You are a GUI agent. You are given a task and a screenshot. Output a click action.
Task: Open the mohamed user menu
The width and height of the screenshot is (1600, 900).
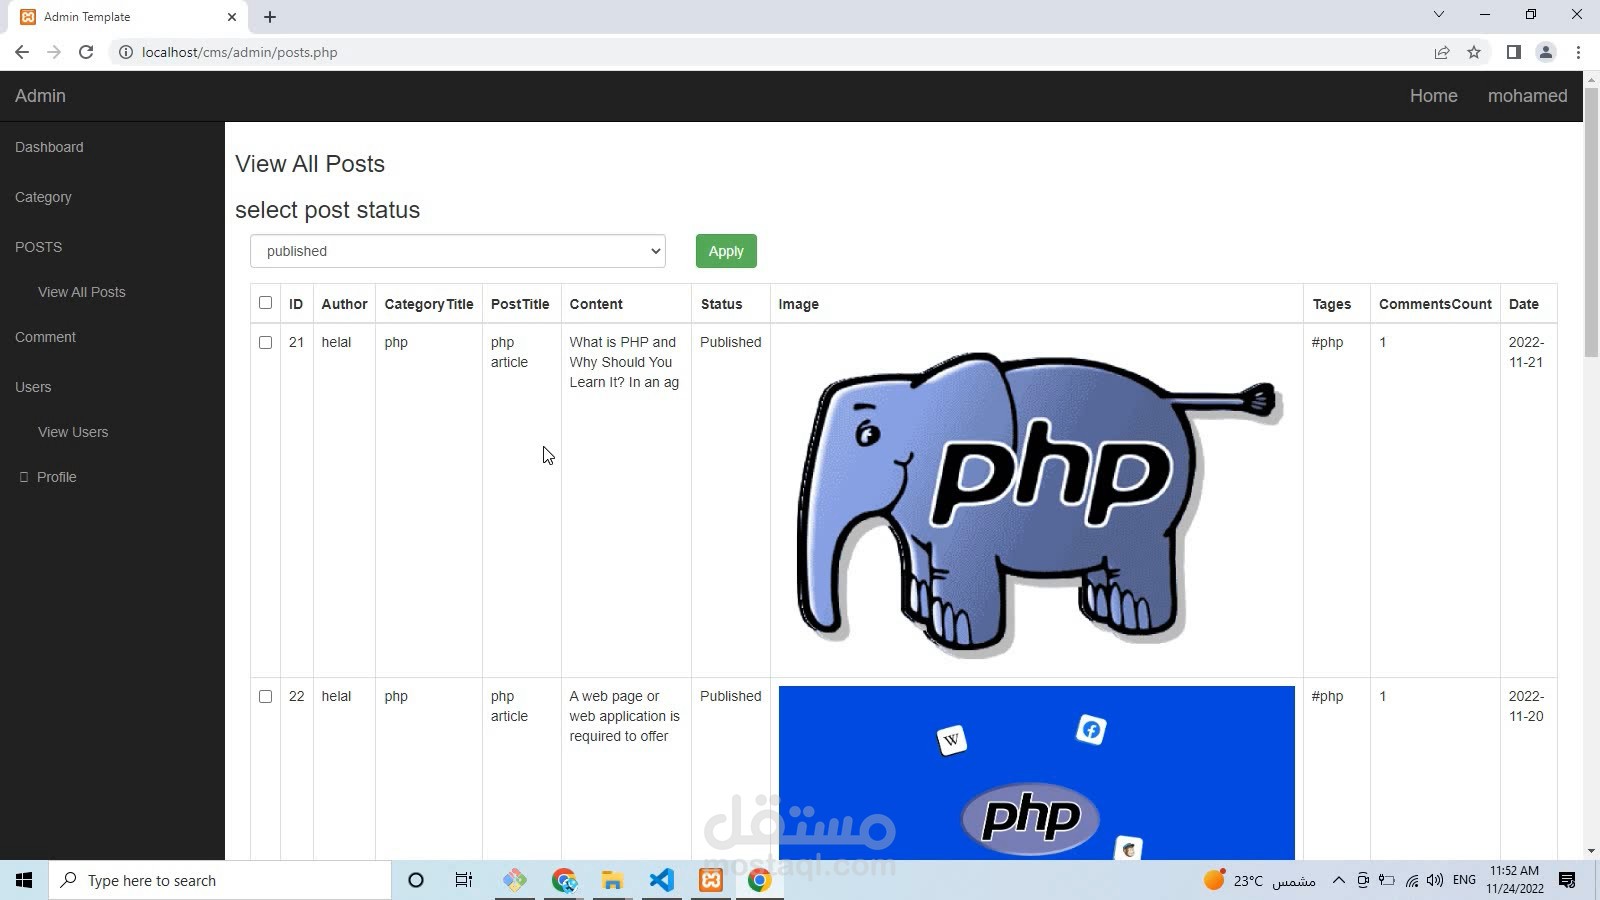click(1527, 96)
